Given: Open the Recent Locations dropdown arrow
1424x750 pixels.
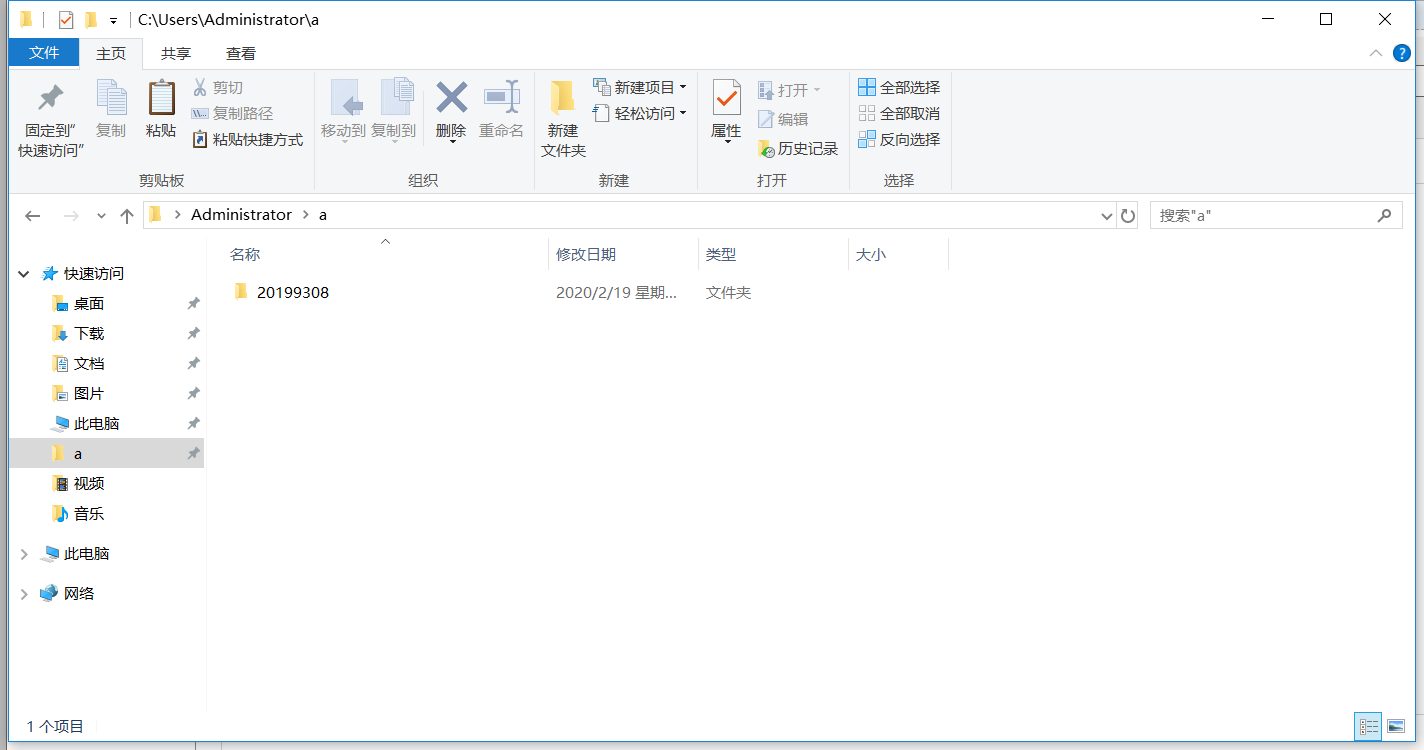Looking at the screenshot, I should pos(101,216).
